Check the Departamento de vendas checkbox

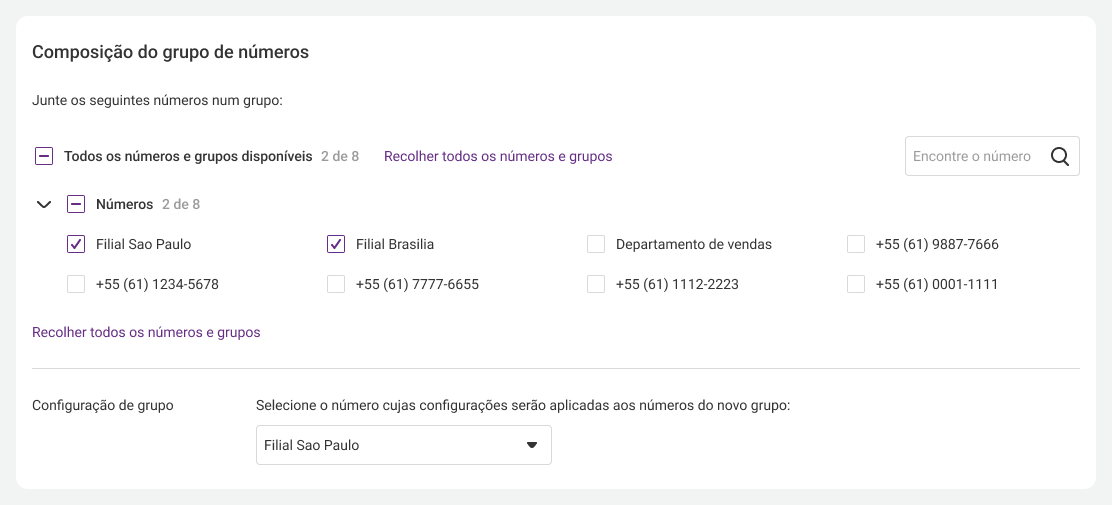click(596, 244)
